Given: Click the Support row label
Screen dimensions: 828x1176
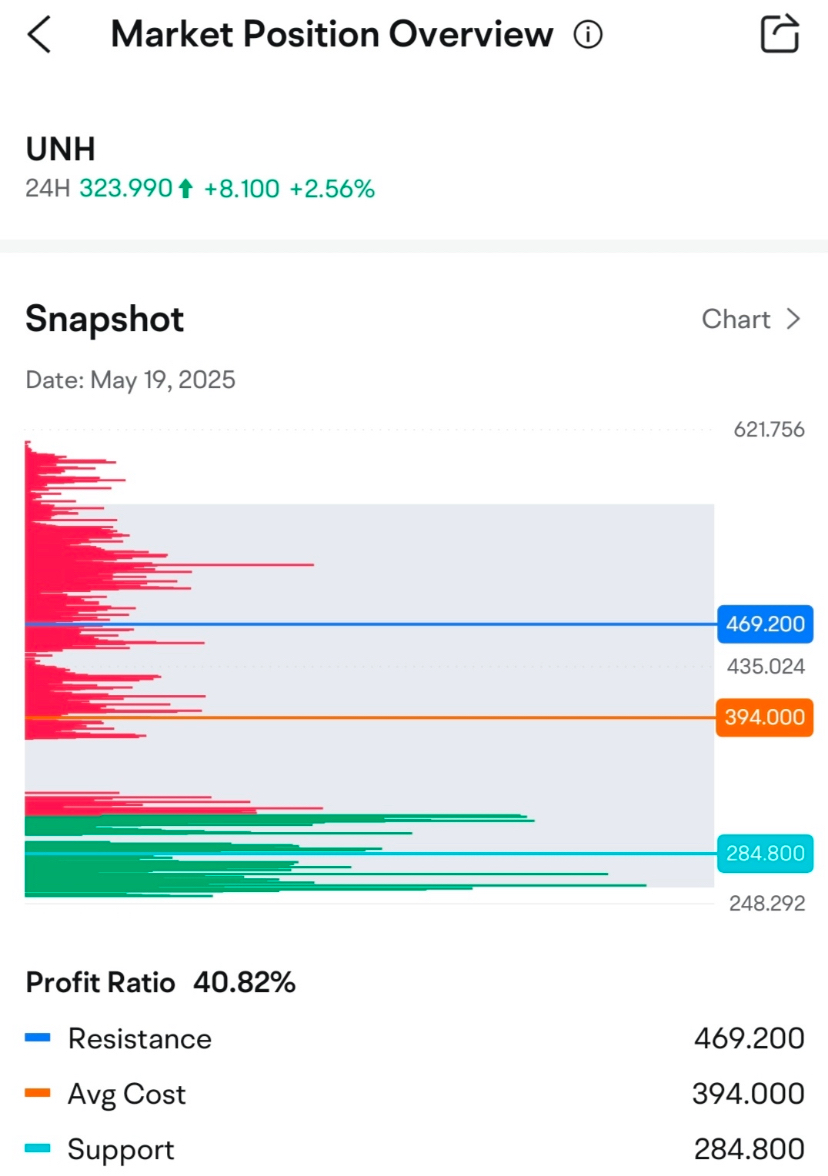Looking at the screenshot, I should point(121,1149).
